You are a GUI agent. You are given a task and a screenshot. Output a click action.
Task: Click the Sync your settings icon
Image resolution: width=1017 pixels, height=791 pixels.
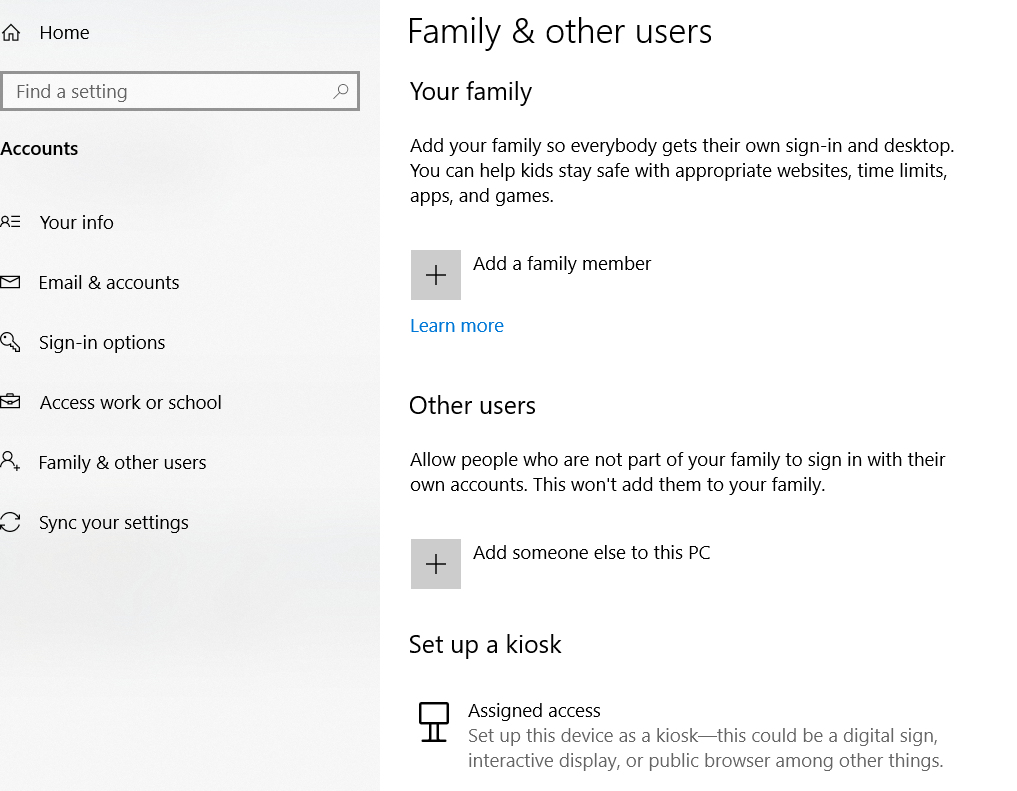click(11, 522)
